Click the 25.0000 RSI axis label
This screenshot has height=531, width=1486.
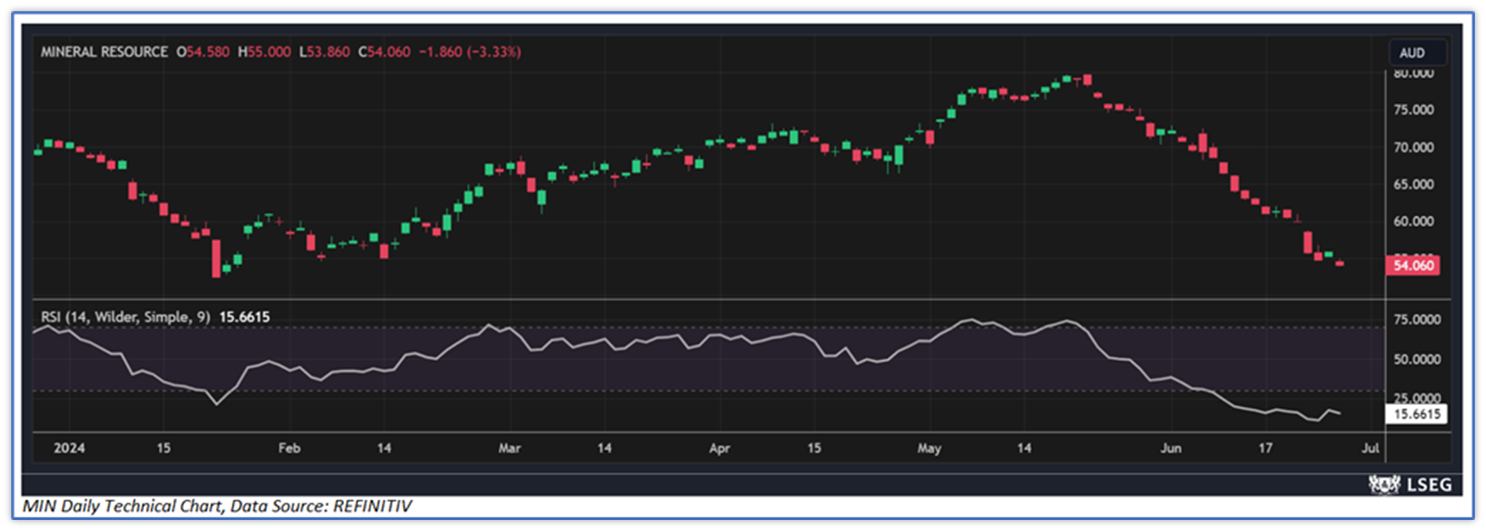pos(1416,397)
